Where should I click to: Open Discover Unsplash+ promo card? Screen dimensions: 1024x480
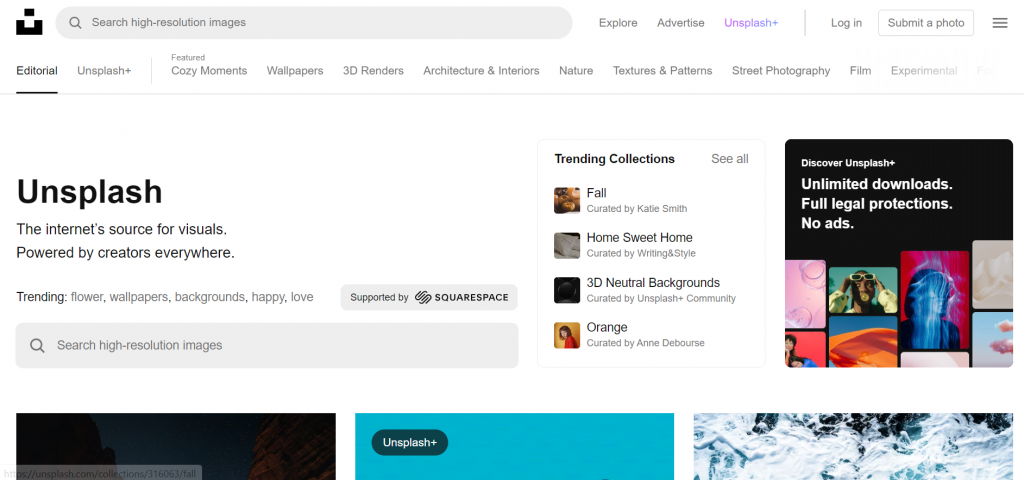tap(899, 253)
